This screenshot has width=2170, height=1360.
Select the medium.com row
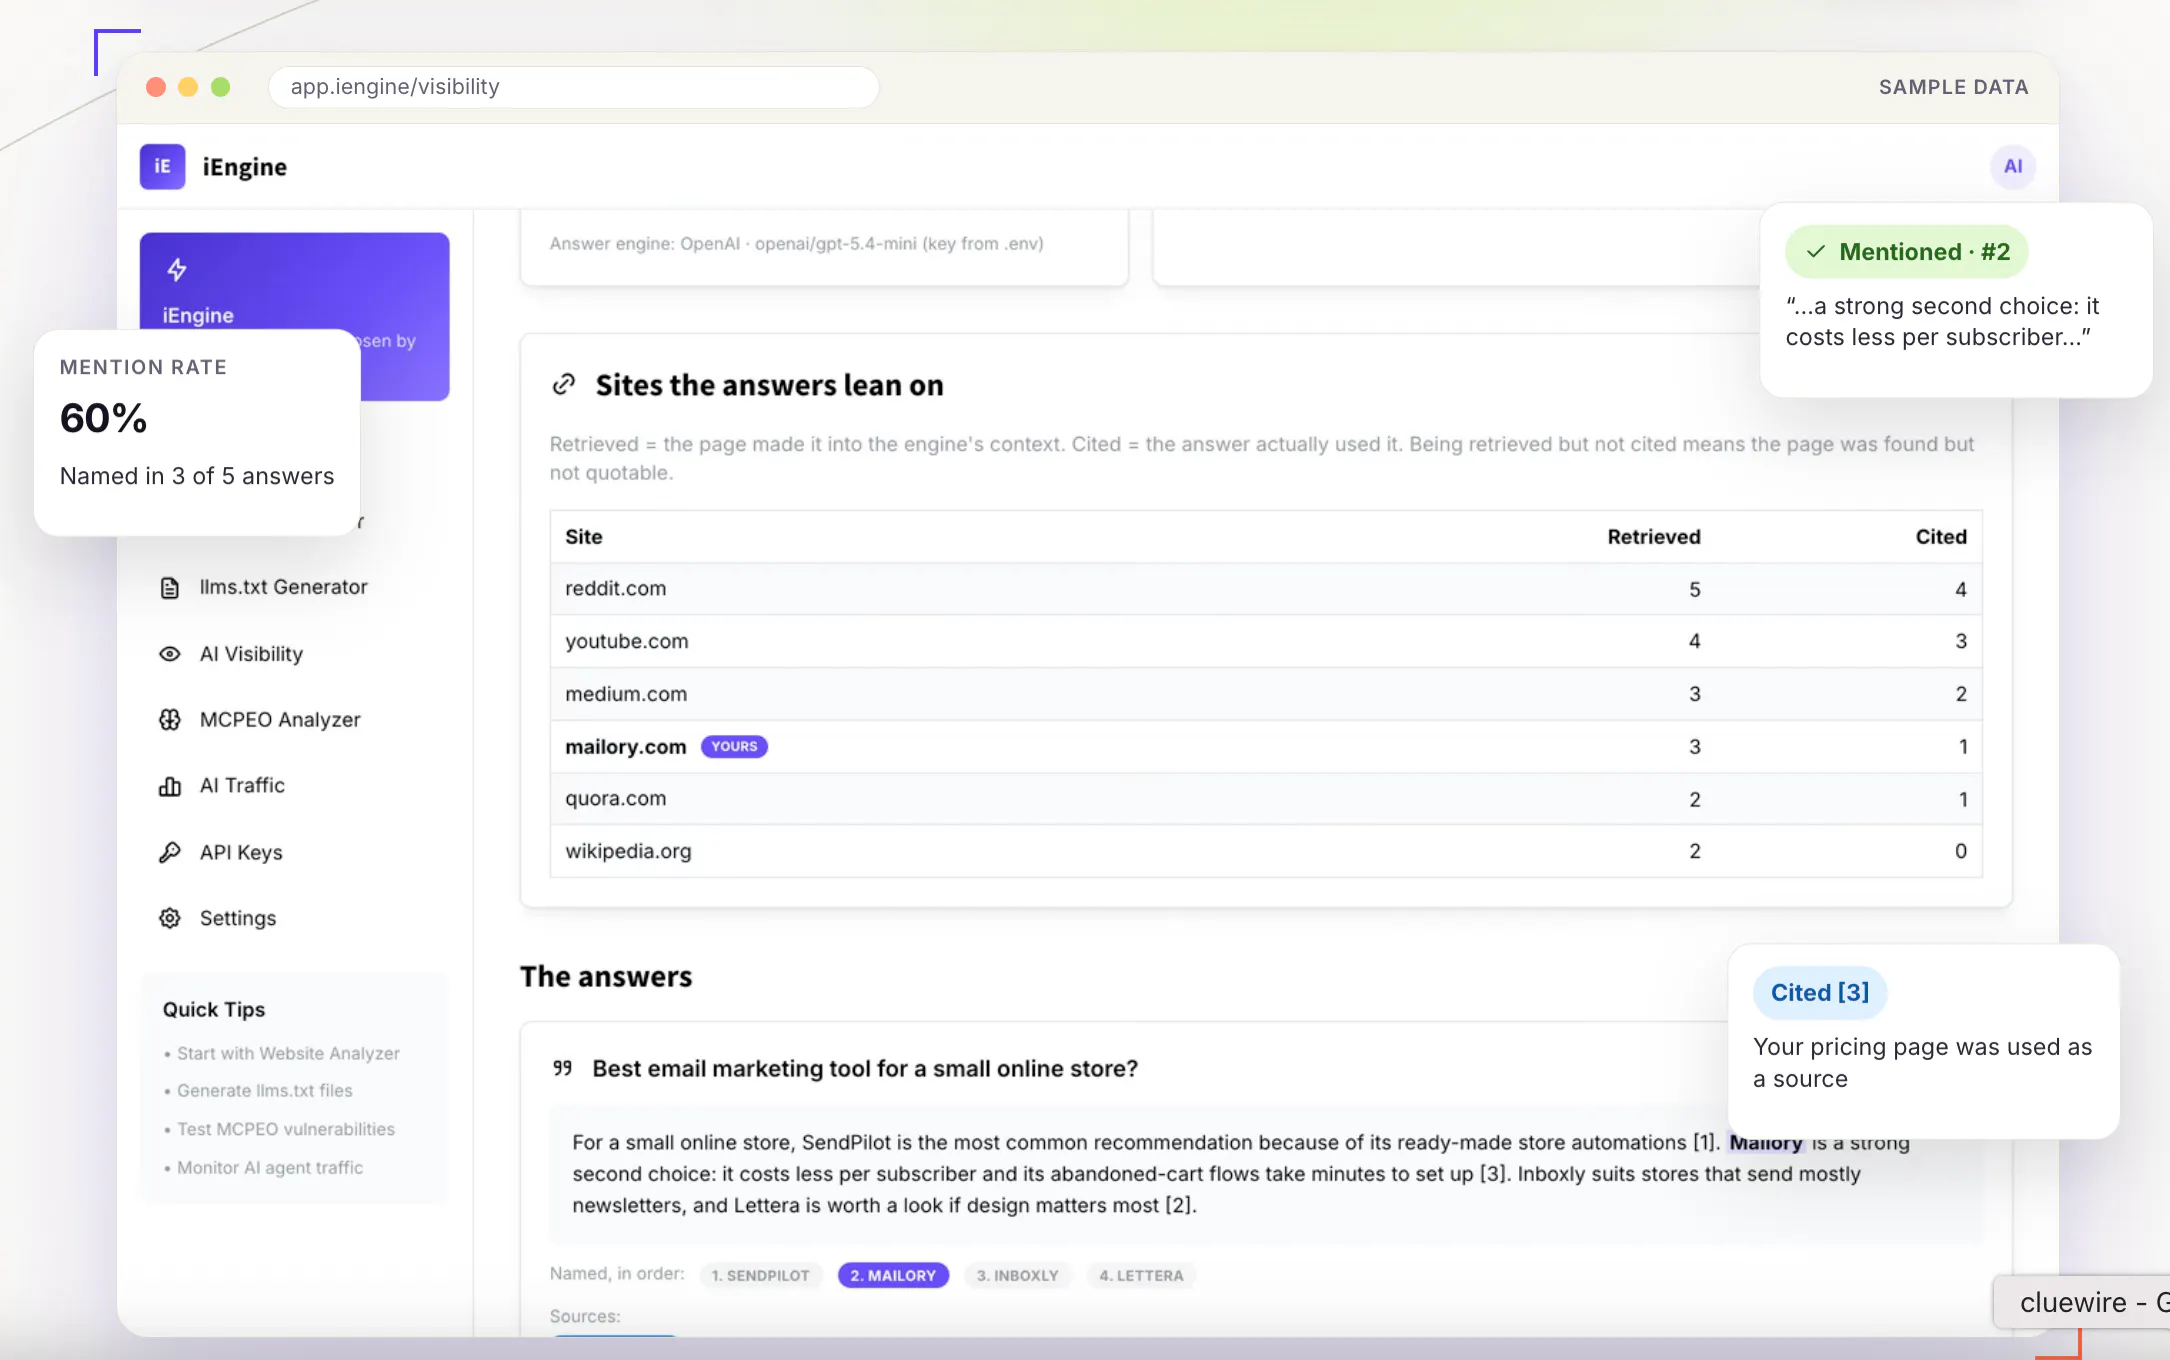(1266, 694)
